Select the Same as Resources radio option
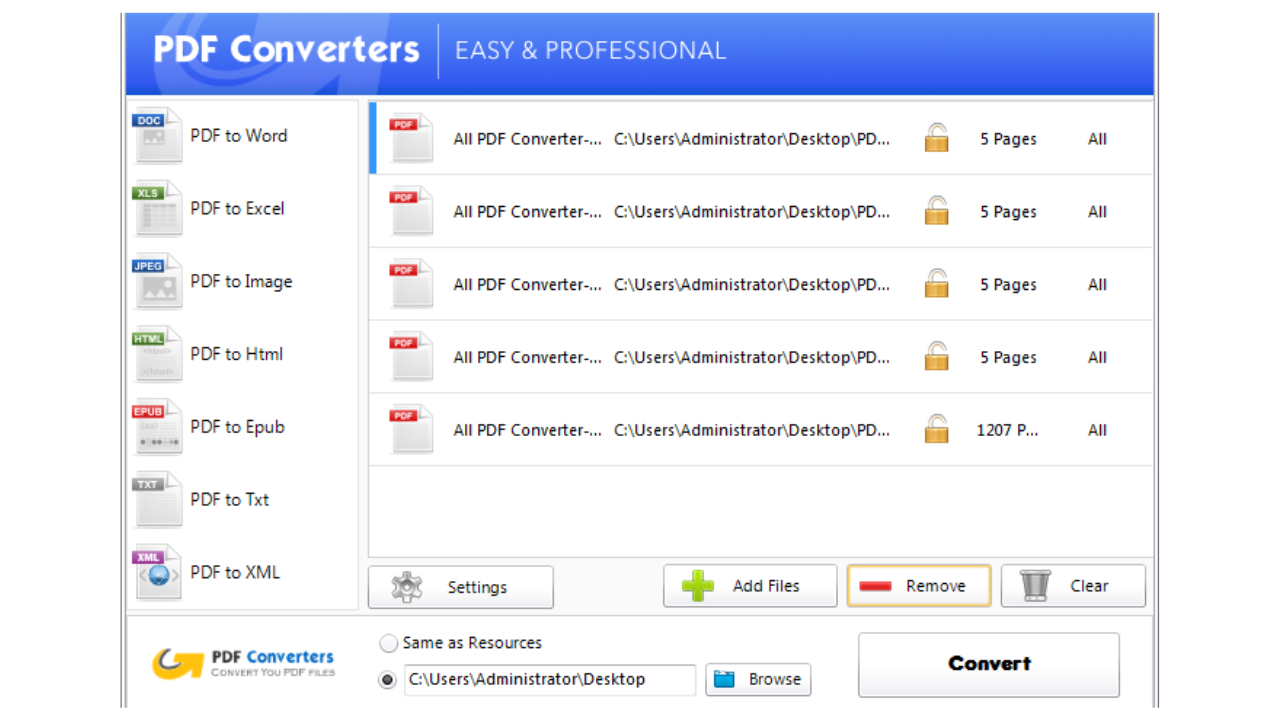The image size is (1280, 720). 389,643
